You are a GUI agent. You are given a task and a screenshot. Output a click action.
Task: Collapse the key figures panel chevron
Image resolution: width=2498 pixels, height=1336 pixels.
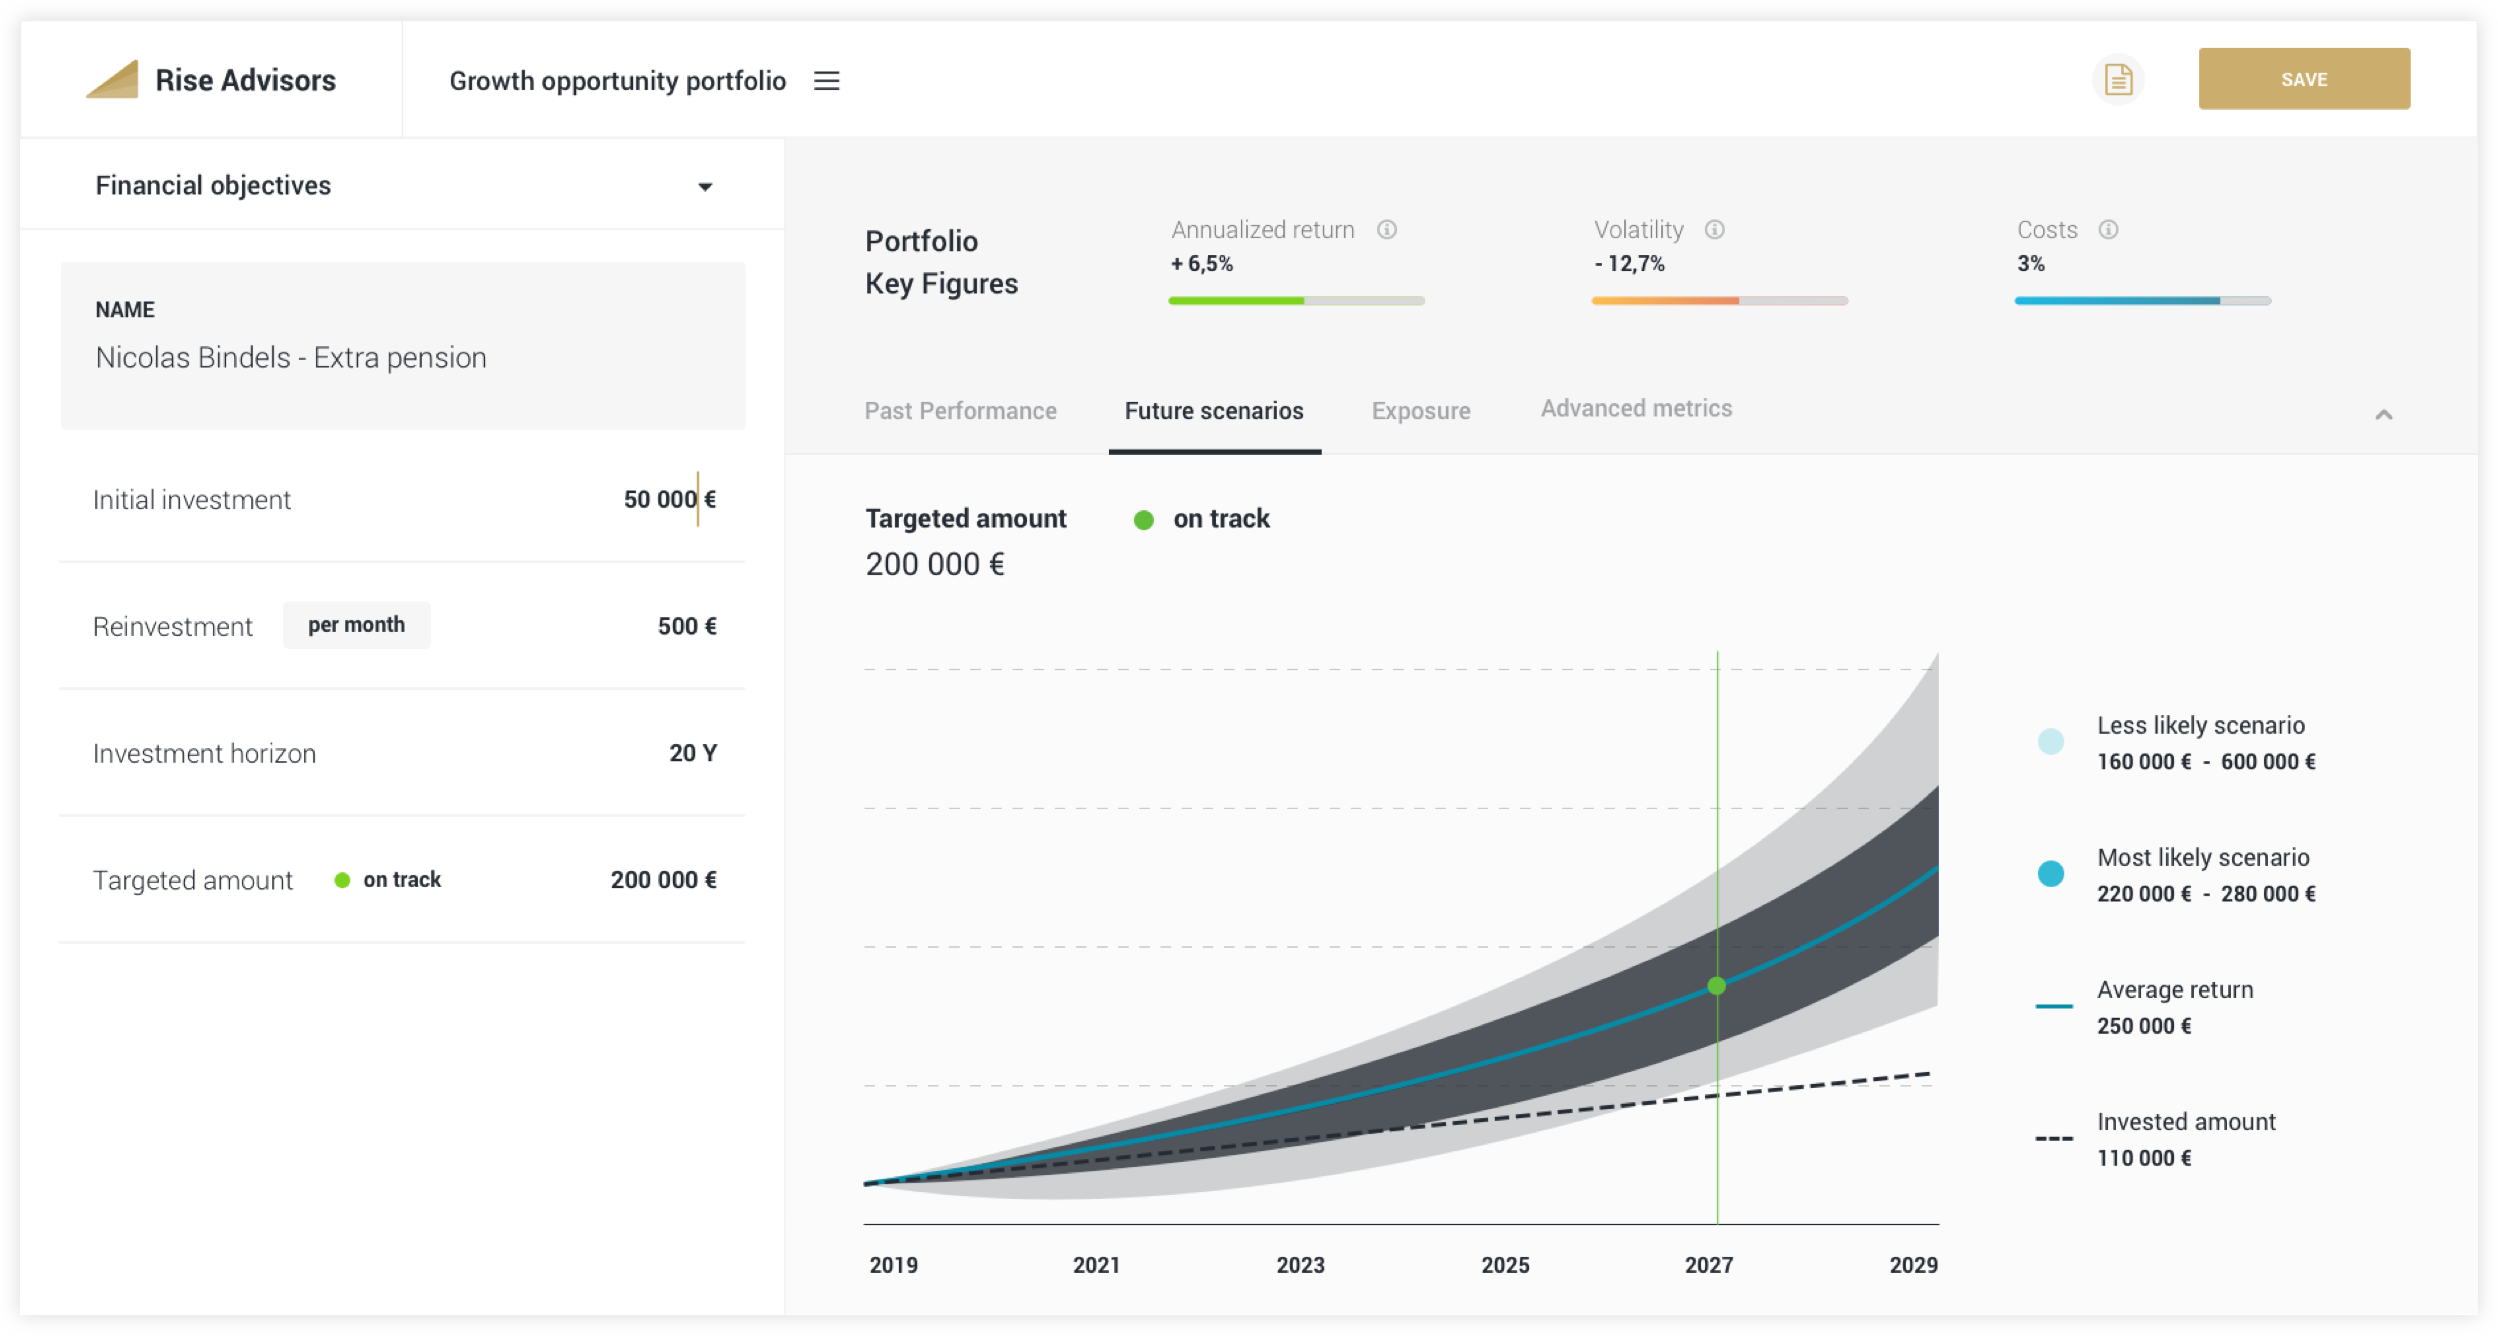pyautogui.click(x=2383, y=415)
